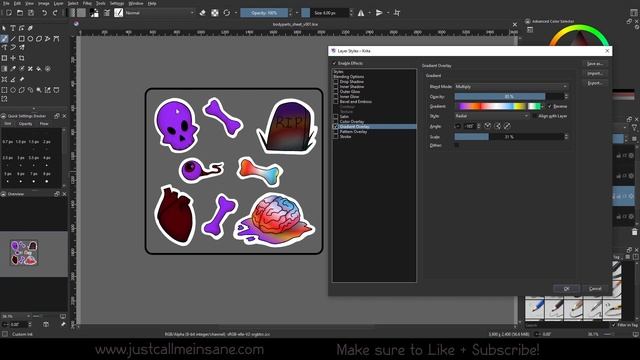Toggle Align with Layer checkbox
This screenshot has width=640, height=360.
535,116
